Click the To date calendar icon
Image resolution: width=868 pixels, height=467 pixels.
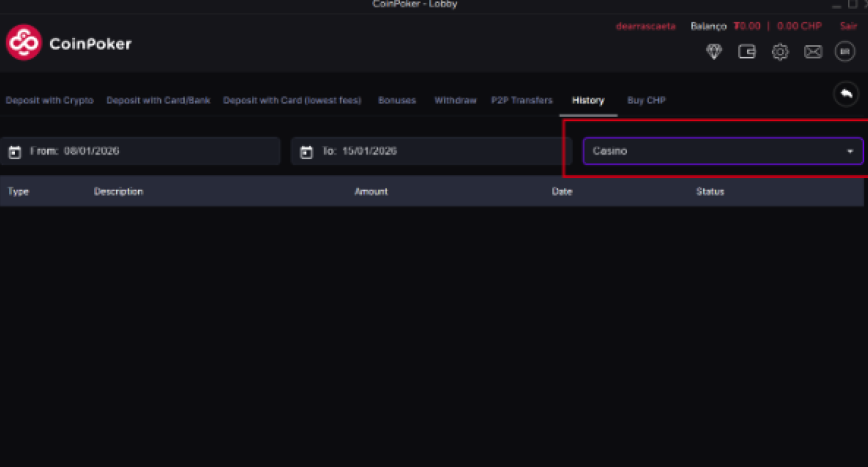pos(307,152)
